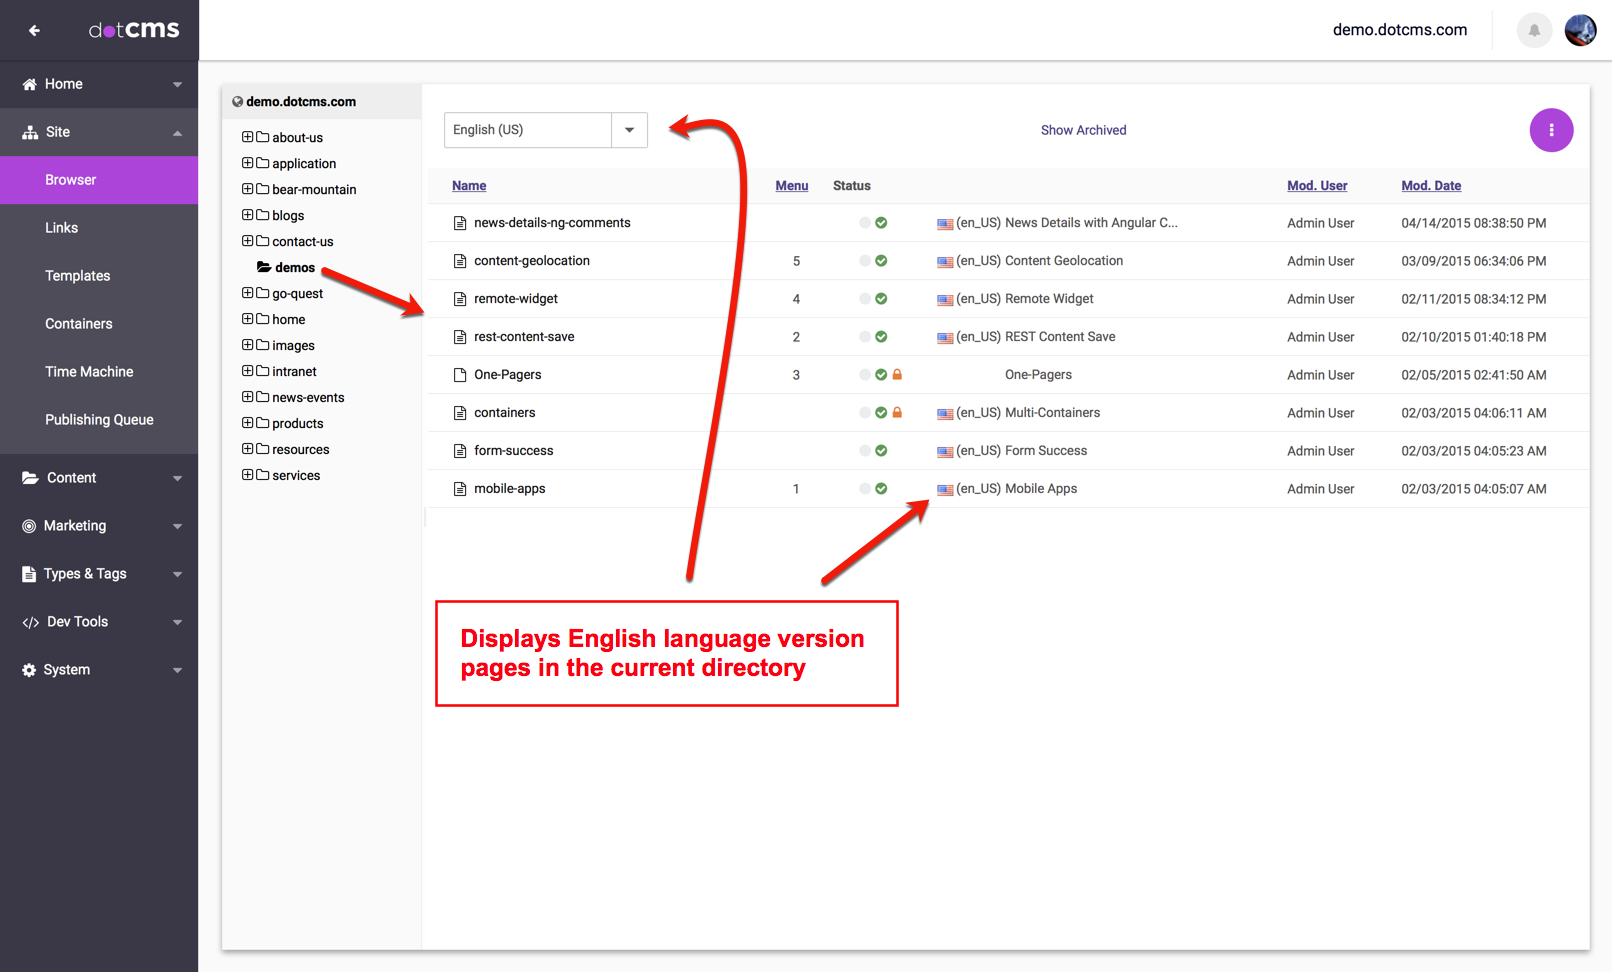Select the demo.dotcms.com site root node

click(x=300, y=102)
